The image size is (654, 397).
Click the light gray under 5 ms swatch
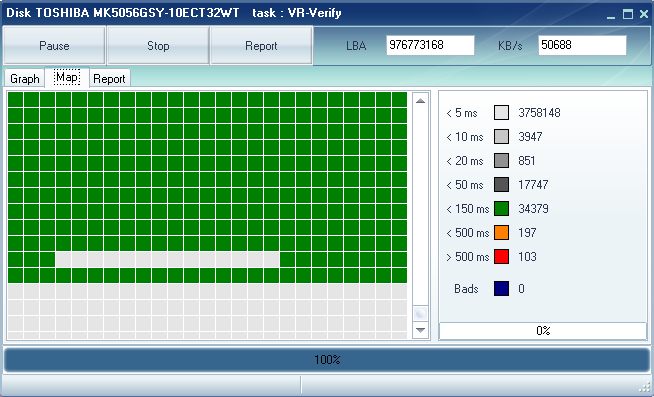tap(501, 113)
